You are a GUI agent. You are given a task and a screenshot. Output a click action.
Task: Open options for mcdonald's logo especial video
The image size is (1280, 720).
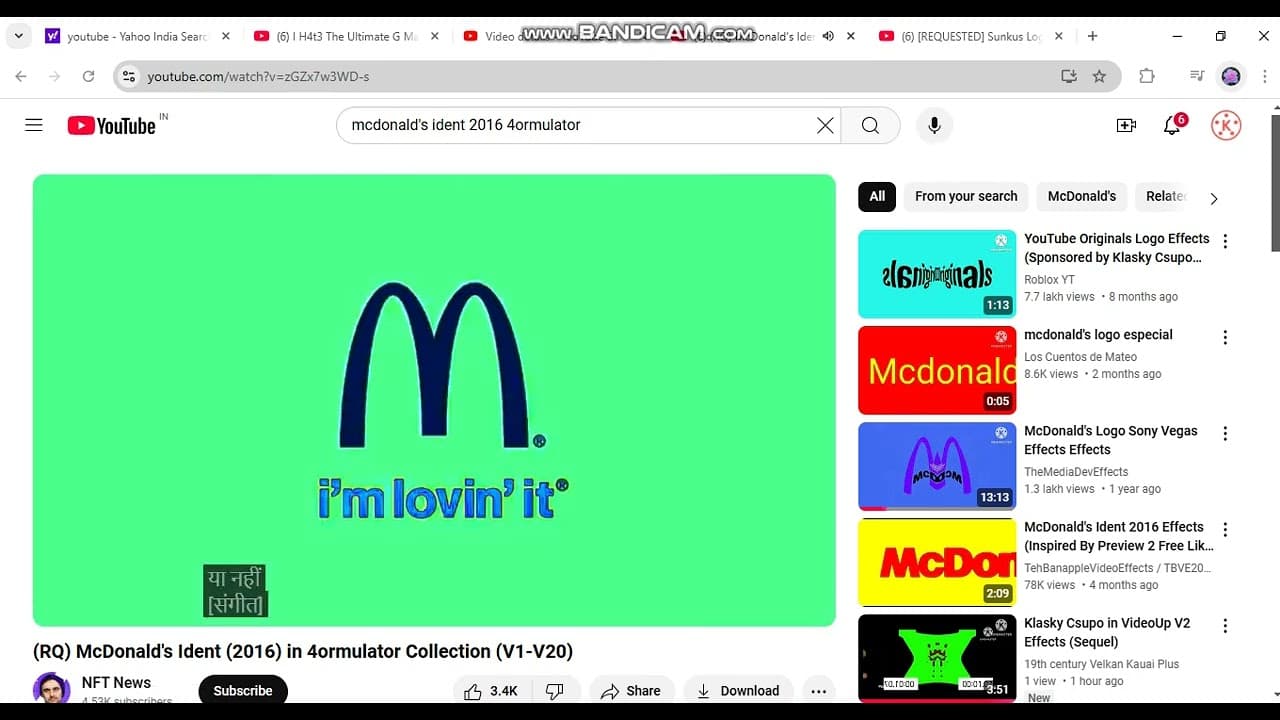[x=1225, y=337]
